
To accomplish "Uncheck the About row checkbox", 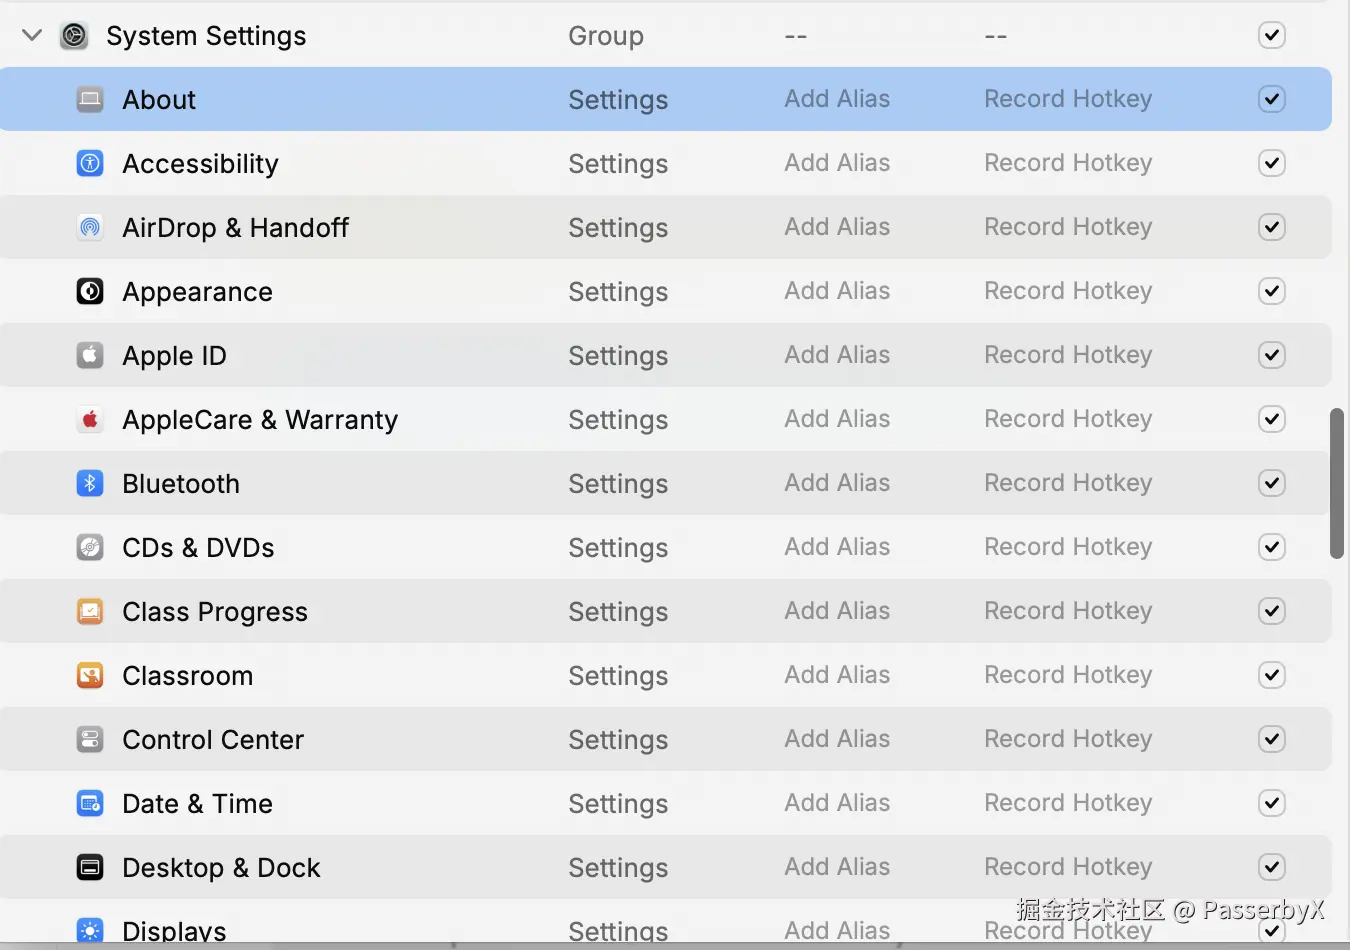I will 1271,99.
